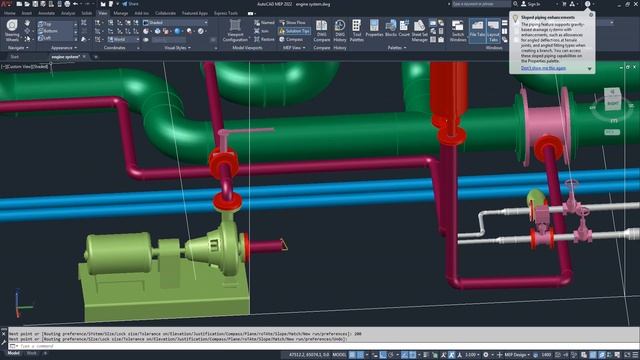
Task: Close the Sloped piping enhancements tooltip
Action: click(591, 15)
